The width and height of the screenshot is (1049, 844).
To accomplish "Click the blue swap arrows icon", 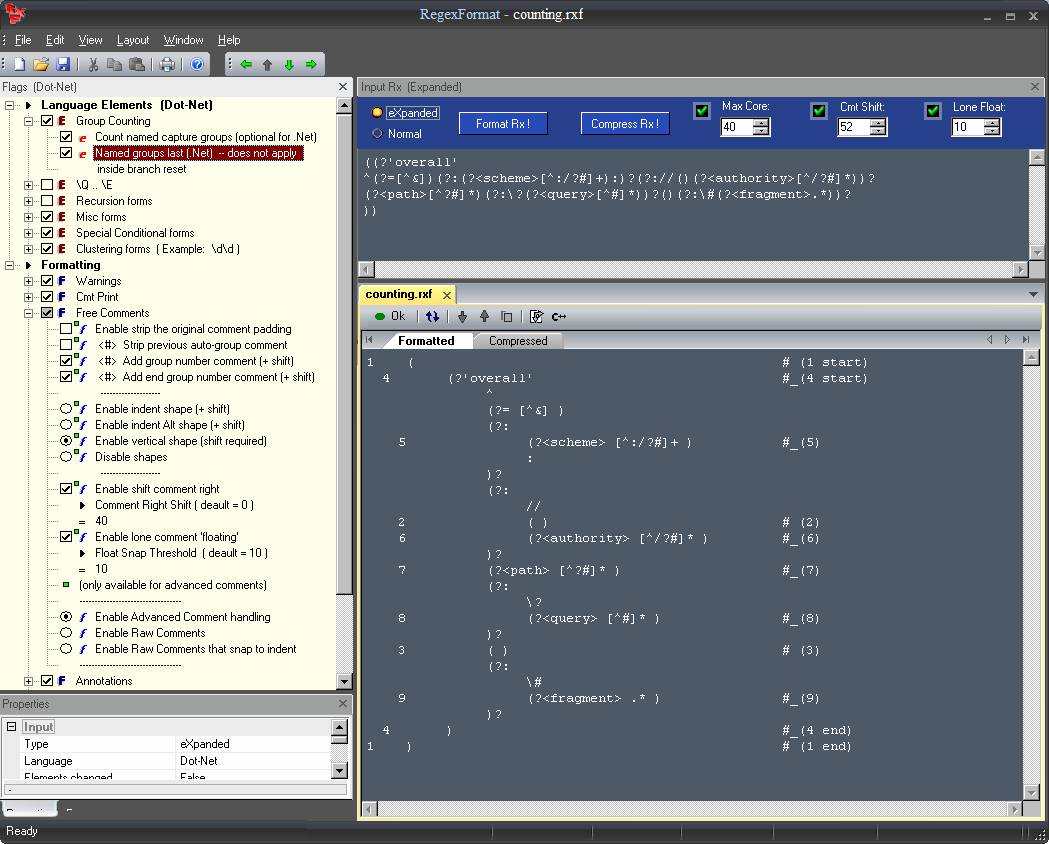I will [x=432, y=316].
